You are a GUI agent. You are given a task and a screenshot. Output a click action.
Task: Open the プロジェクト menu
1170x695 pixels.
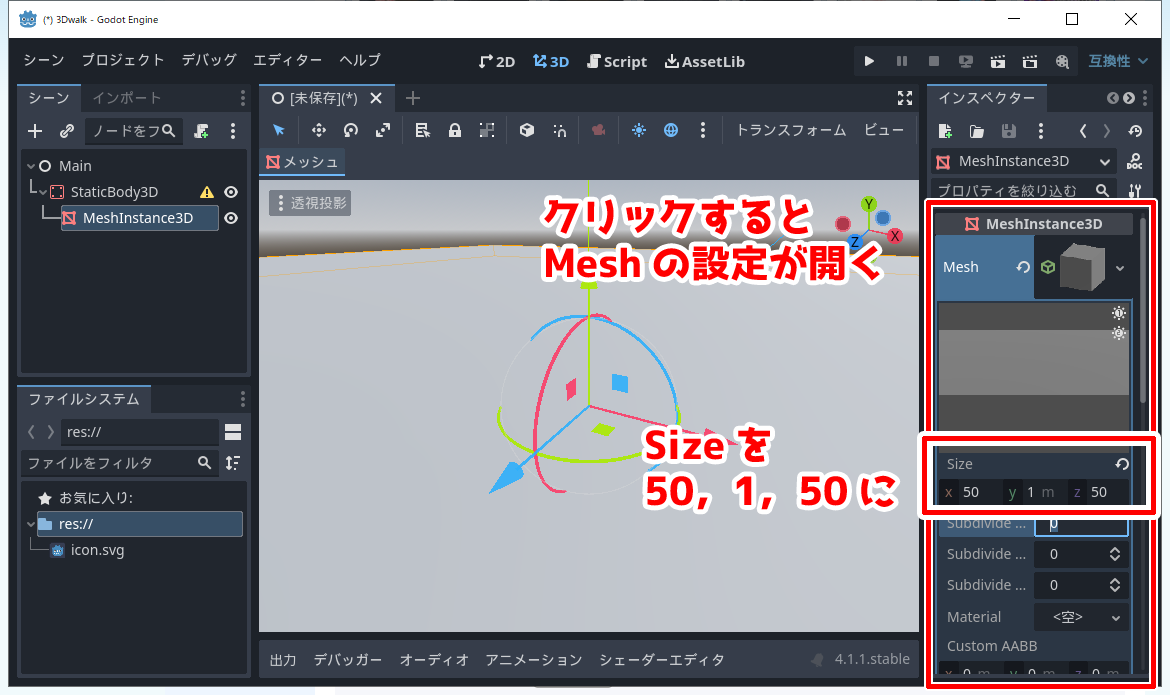tap(123, 60)
